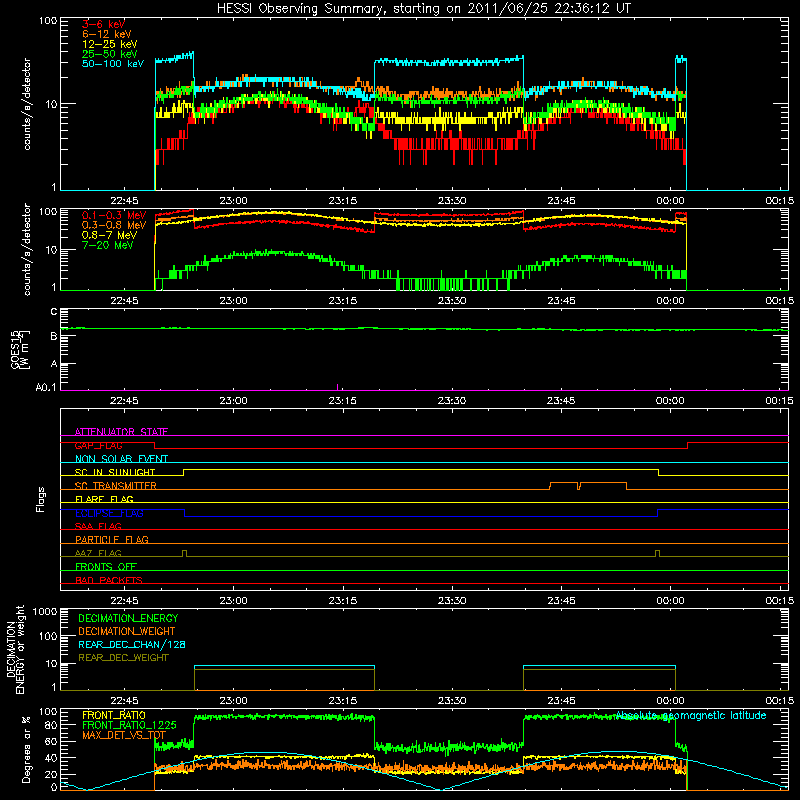Click the Flags panel axis title
The image size is (800, 800).
tap(41, 499)
